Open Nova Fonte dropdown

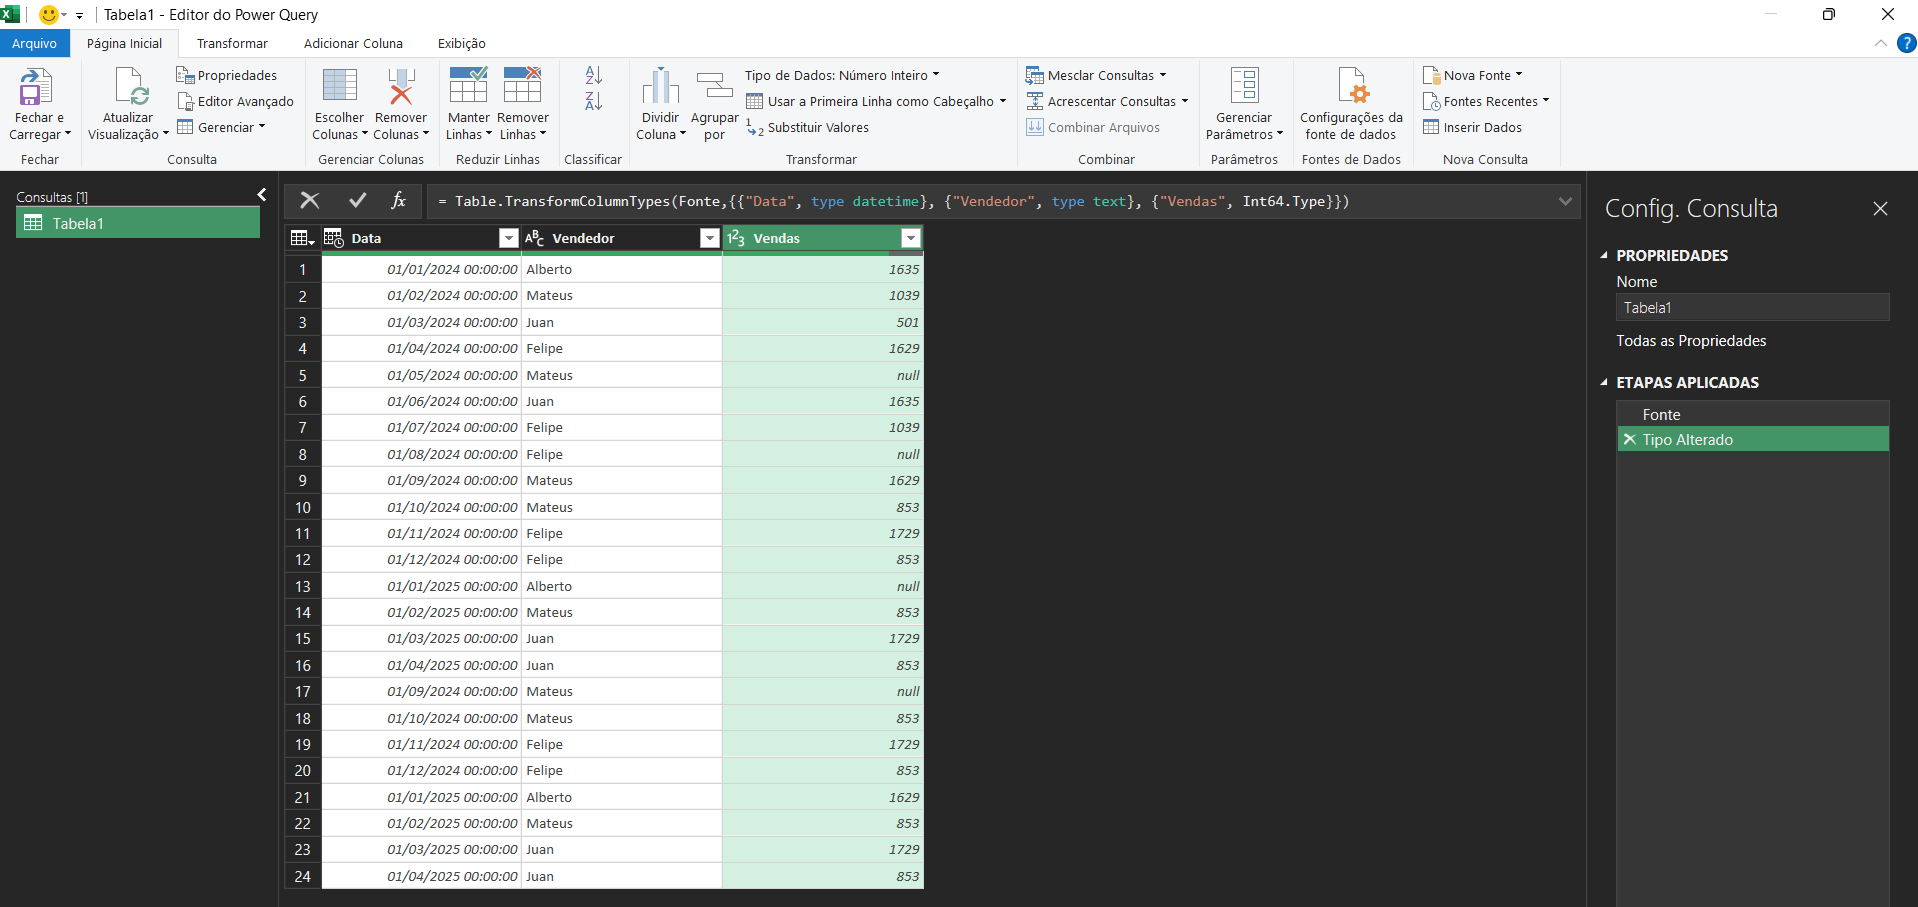point(1472,75)
